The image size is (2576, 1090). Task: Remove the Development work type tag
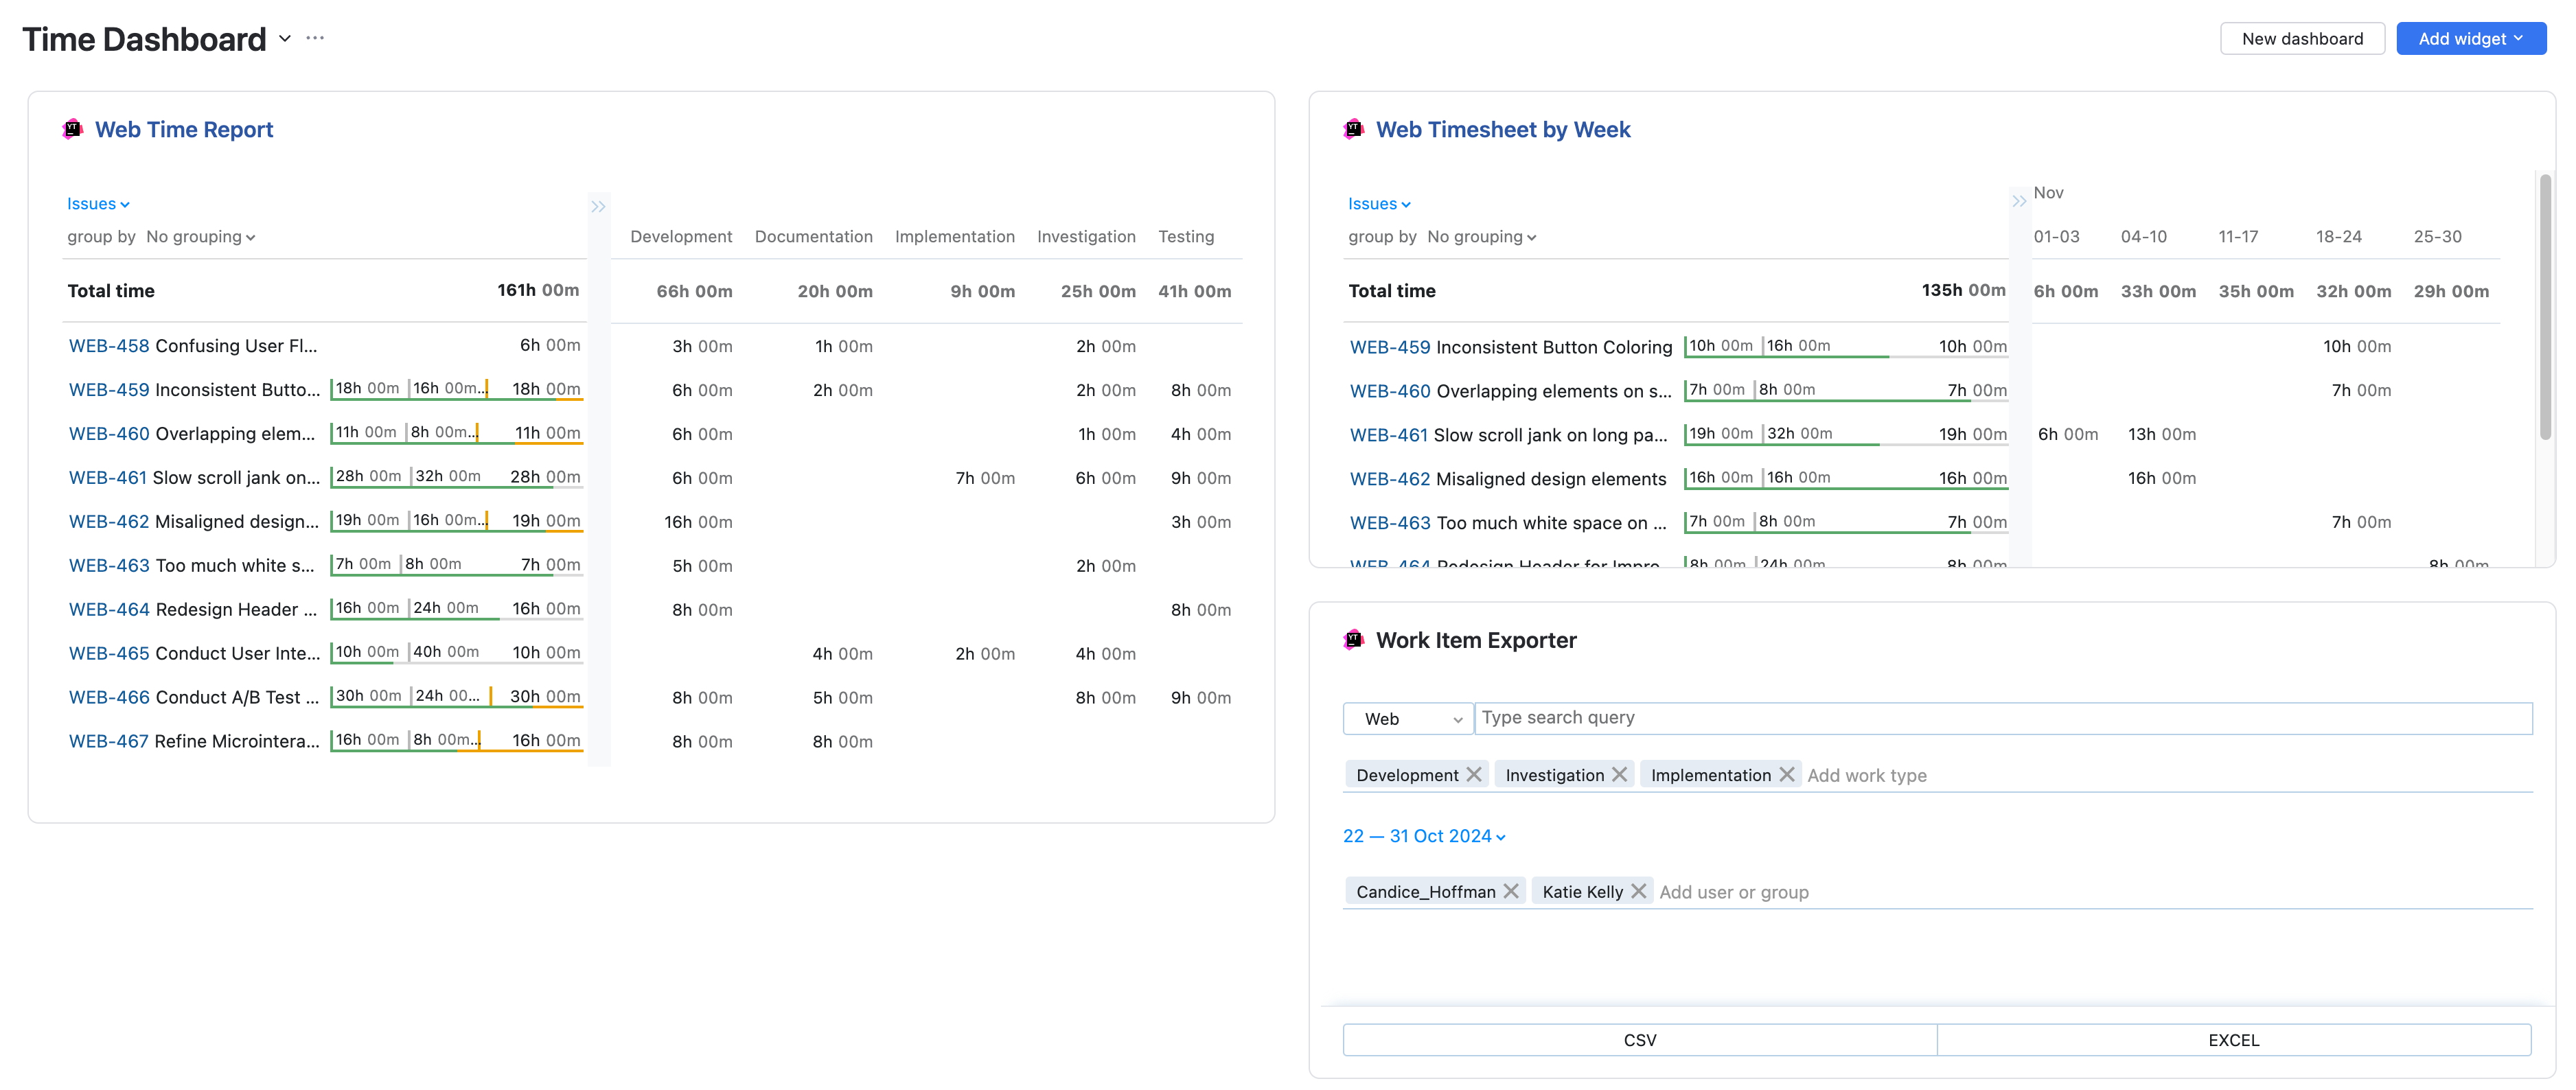1474,775
